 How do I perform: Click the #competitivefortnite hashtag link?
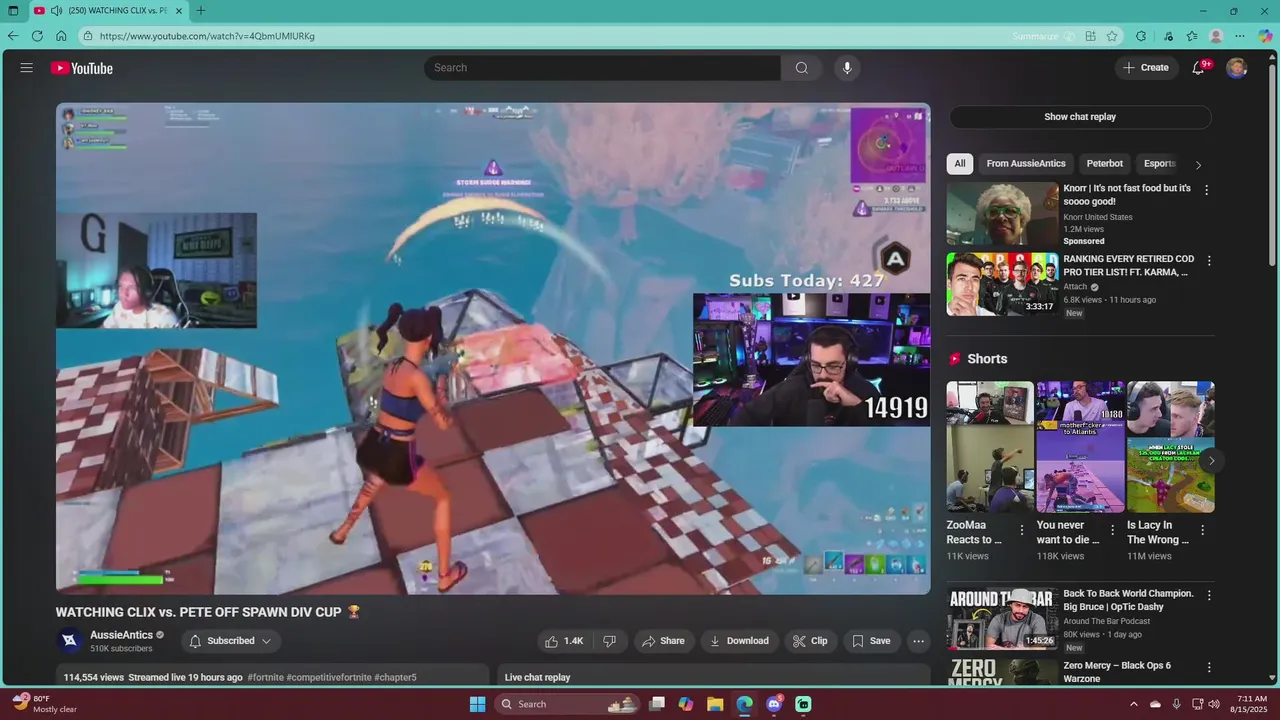coord(329,678)
